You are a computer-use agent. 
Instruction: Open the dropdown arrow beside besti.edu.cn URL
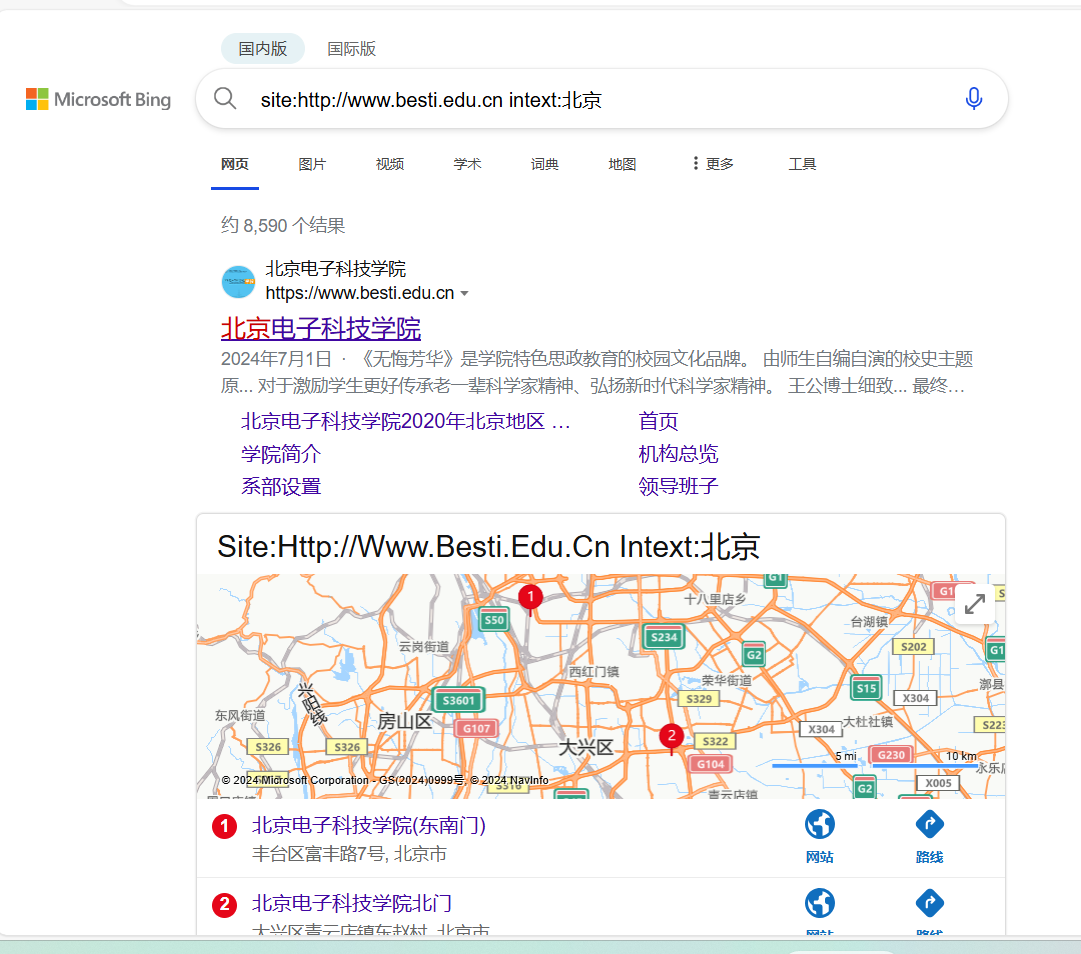pyautogui.click(x=465, y=293)
